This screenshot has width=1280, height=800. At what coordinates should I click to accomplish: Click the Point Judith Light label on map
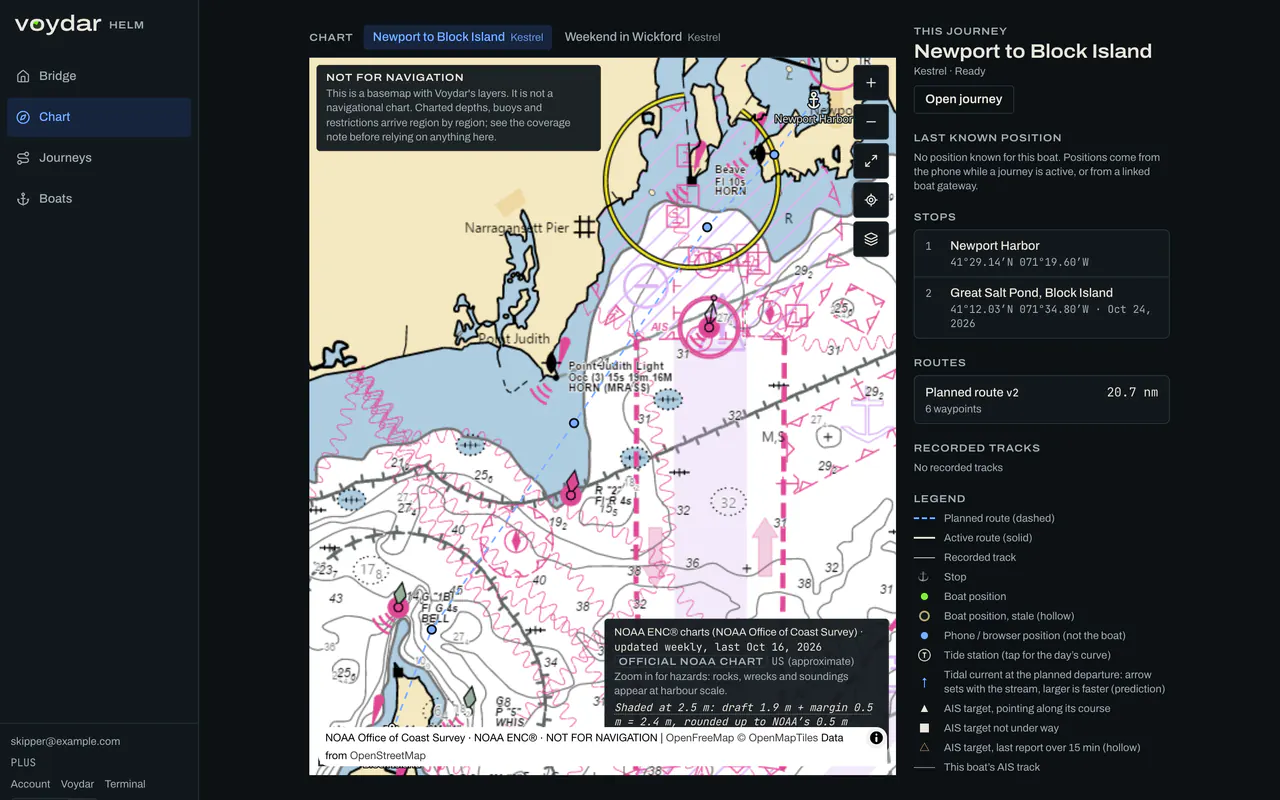click(x=616, y=366)
